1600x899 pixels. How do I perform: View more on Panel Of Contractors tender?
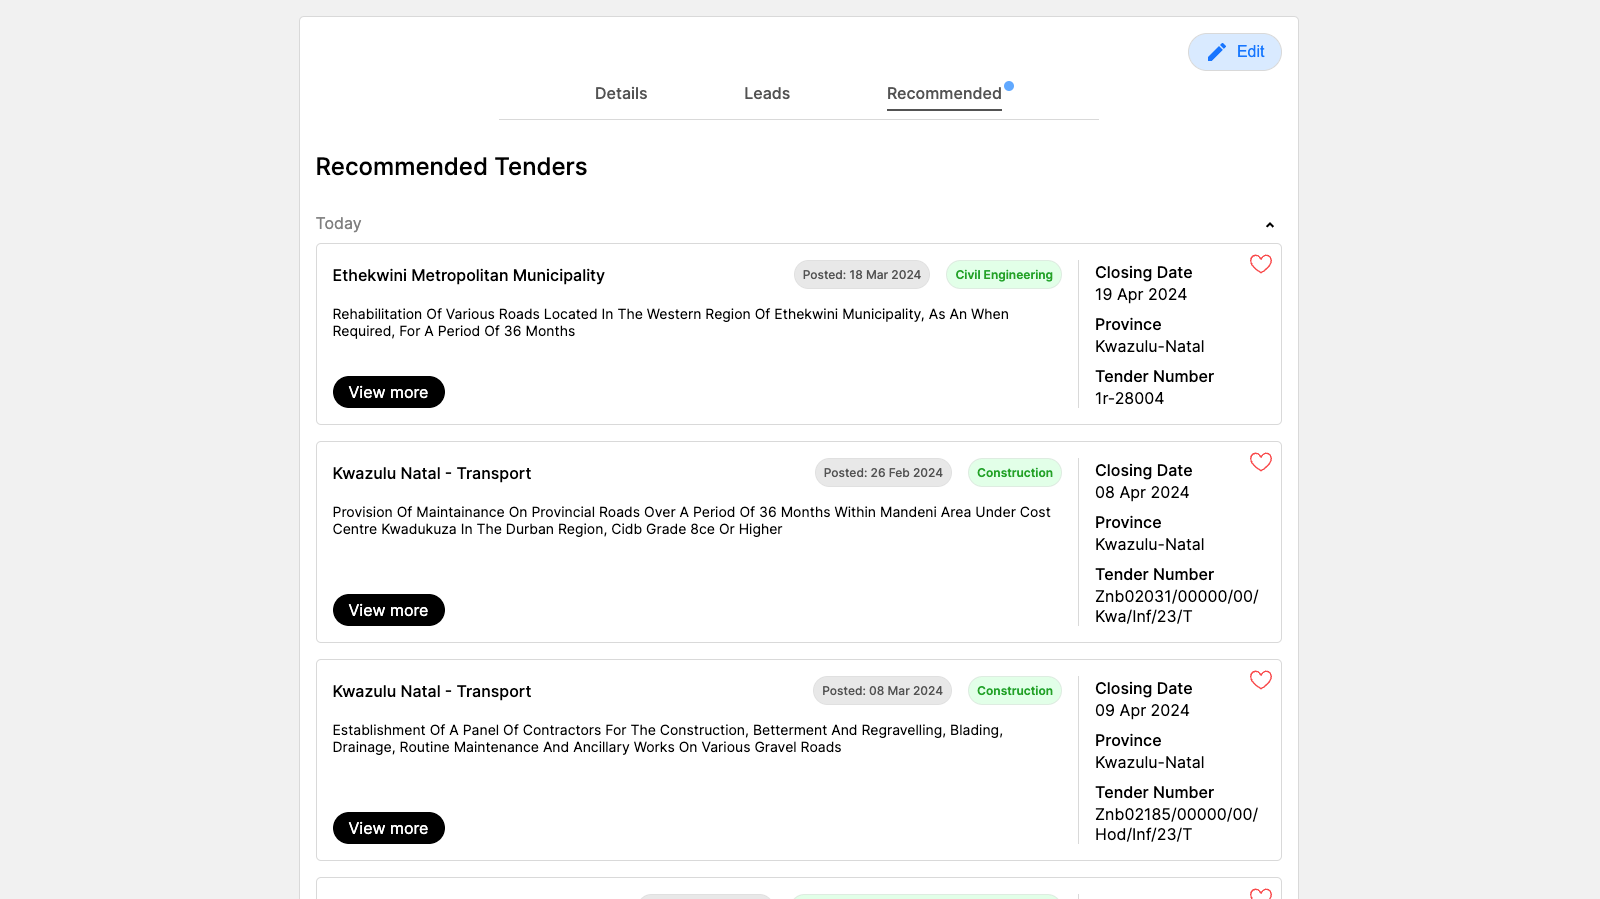(389, 828)
